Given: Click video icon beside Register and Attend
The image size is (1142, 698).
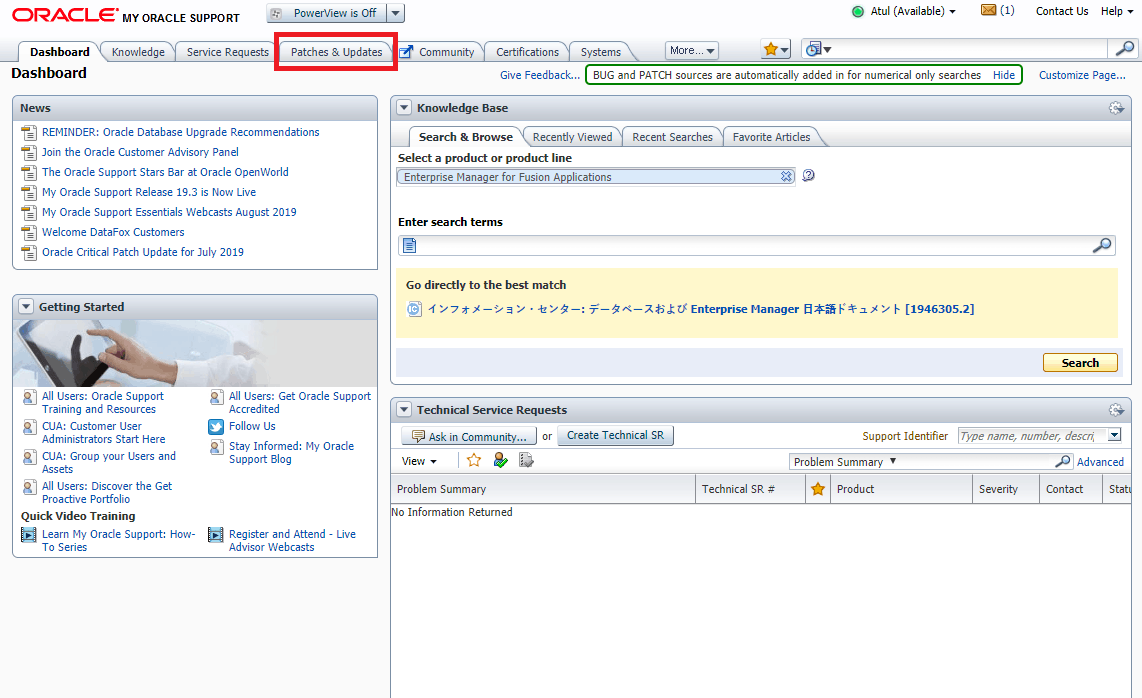Looking at the screenshot, I should pos(216,535).
